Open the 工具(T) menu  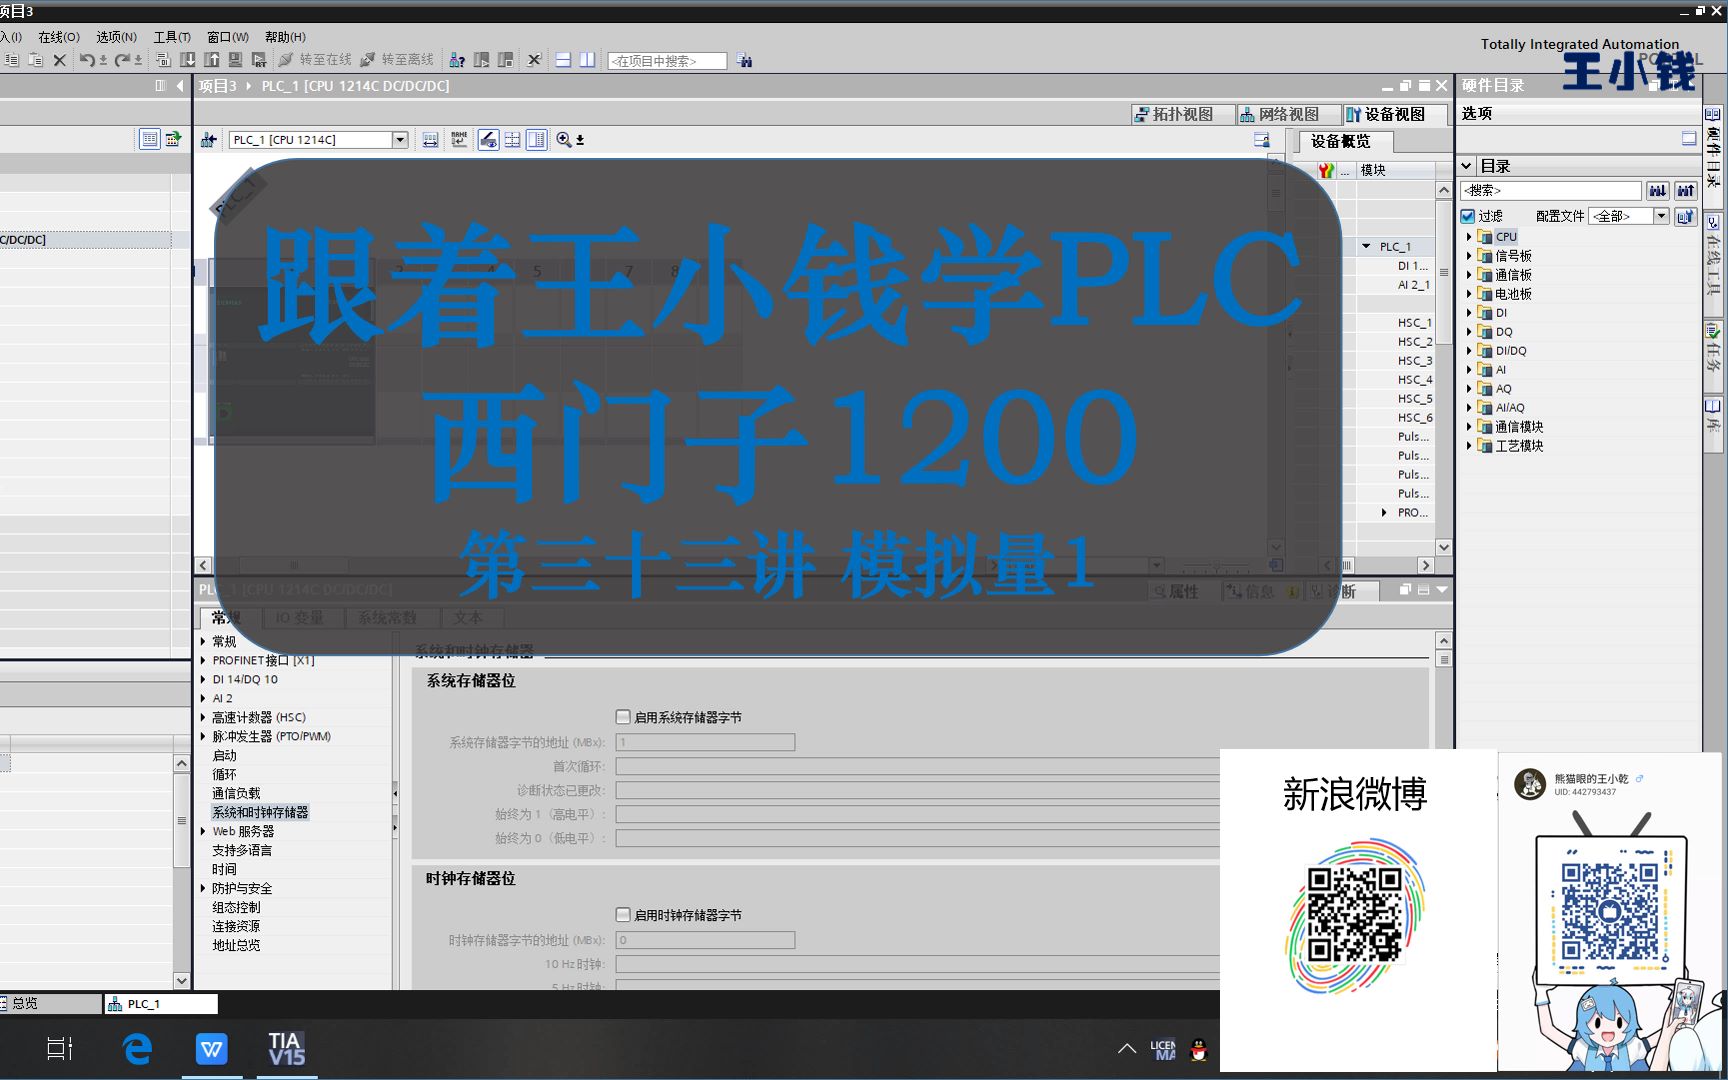click(172, 37)
